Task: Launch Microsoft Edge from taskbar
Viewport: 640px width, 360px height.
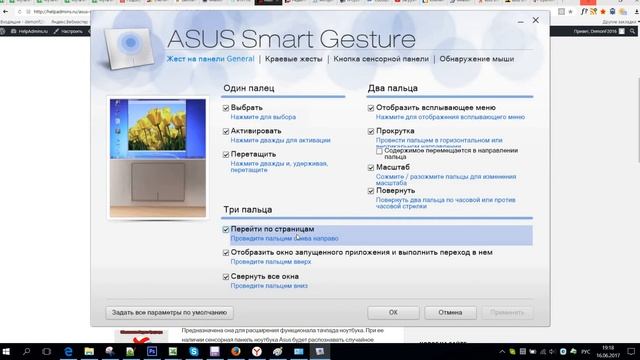Action: pos(68,351)
